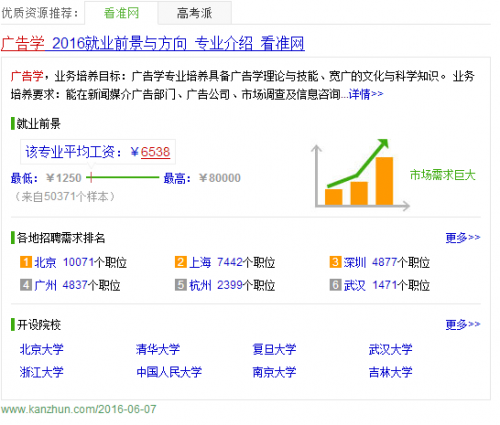Click the market demand growth bar chart
500x425 pixels.
click(362, 175)
